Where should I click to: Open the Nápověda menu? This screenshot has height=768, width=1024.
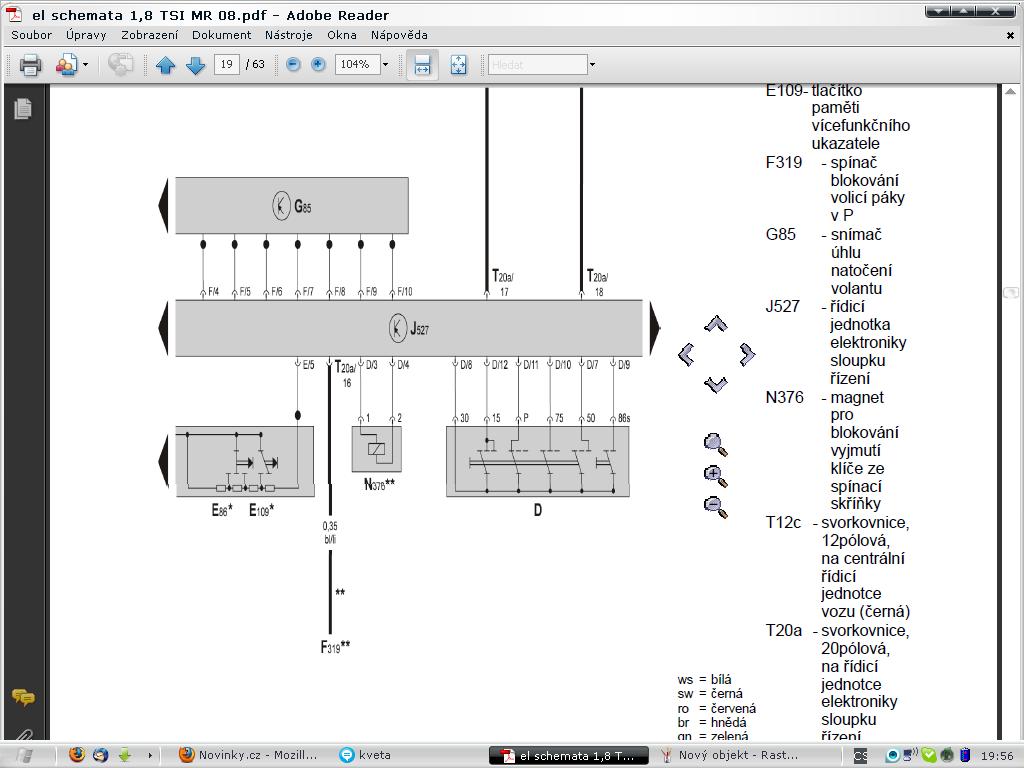(398, 35)
